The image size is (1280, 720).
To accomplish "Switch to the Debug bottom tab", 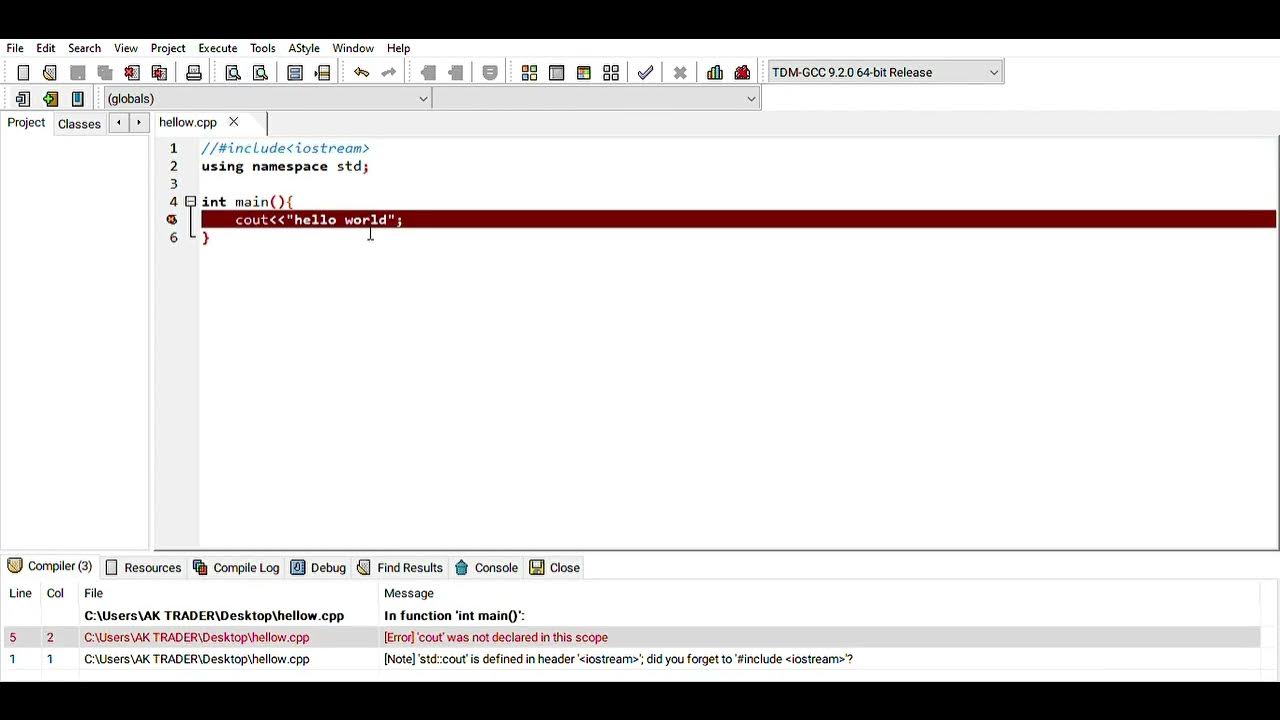I will (318, 567).
